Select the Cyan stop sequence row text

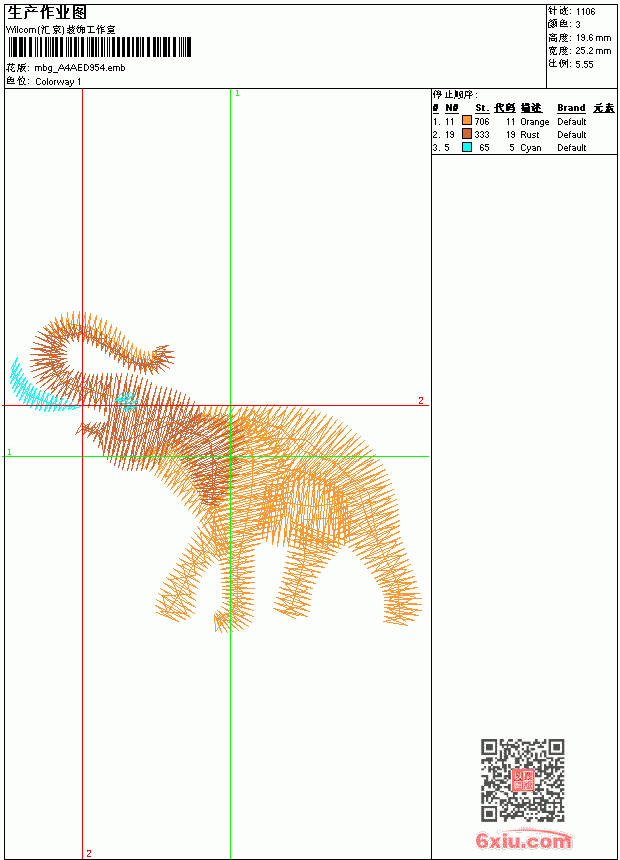coord(509,148)
